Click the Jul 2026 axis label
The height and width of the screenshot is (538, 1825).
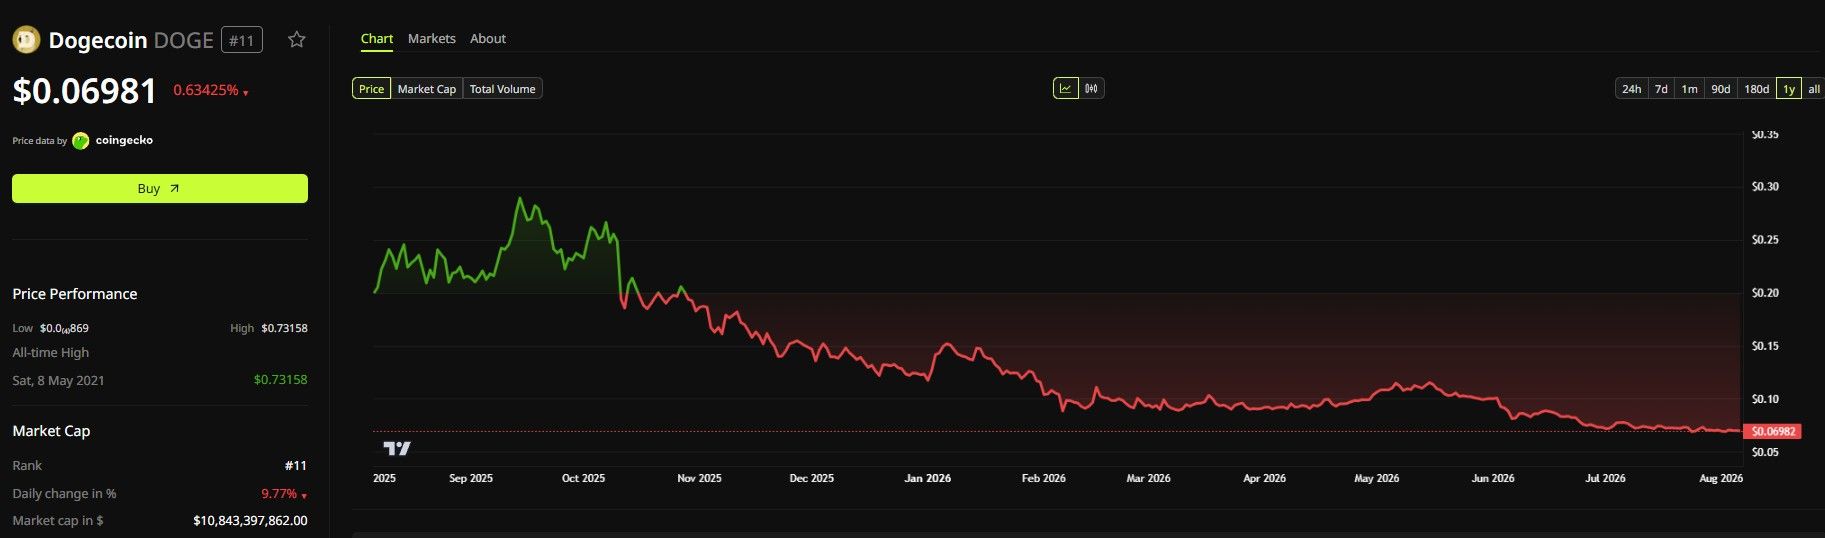point(1605,478)
